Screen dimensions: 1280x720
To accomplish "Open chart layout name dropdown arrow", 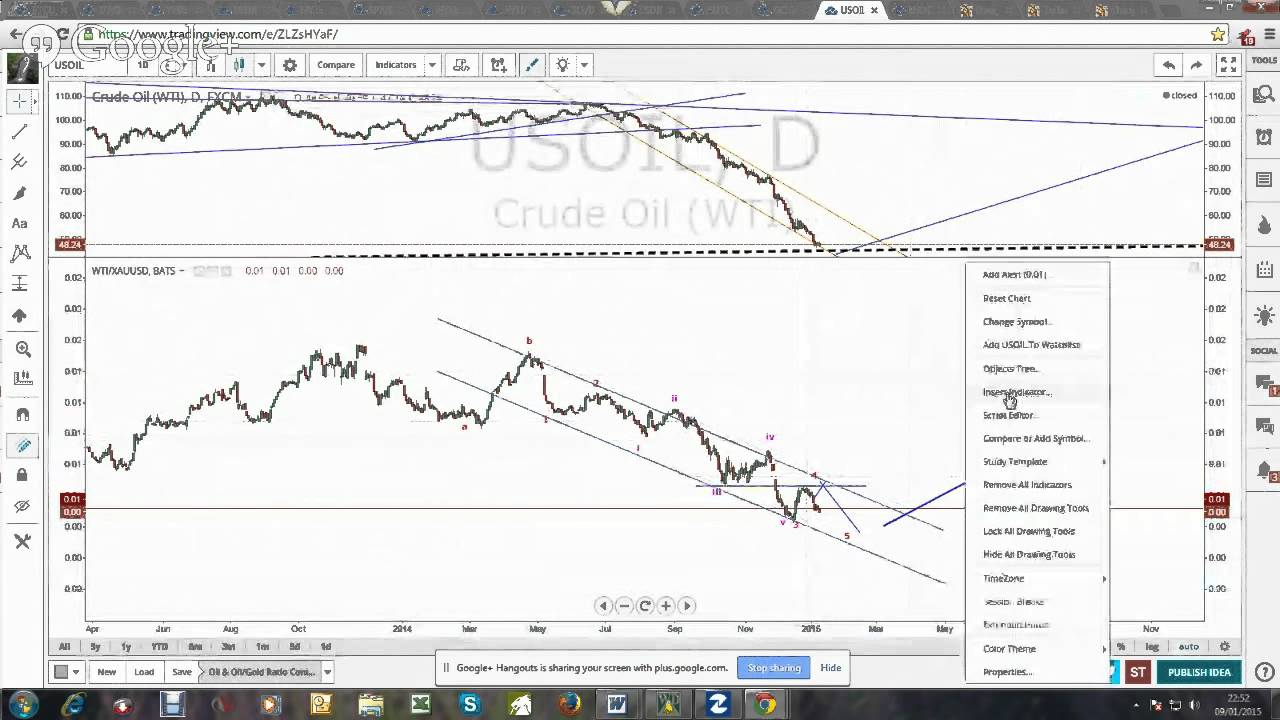I will [327, 672].
